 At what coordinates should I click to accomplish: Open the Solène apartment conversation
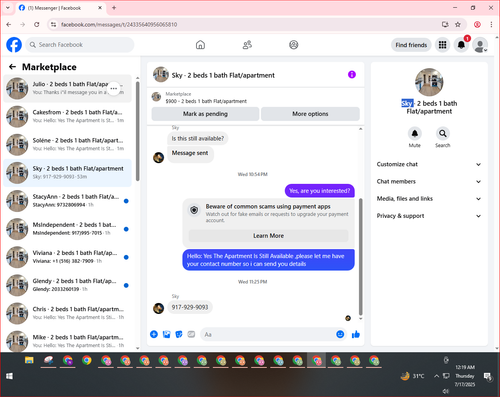click(67, 145)
